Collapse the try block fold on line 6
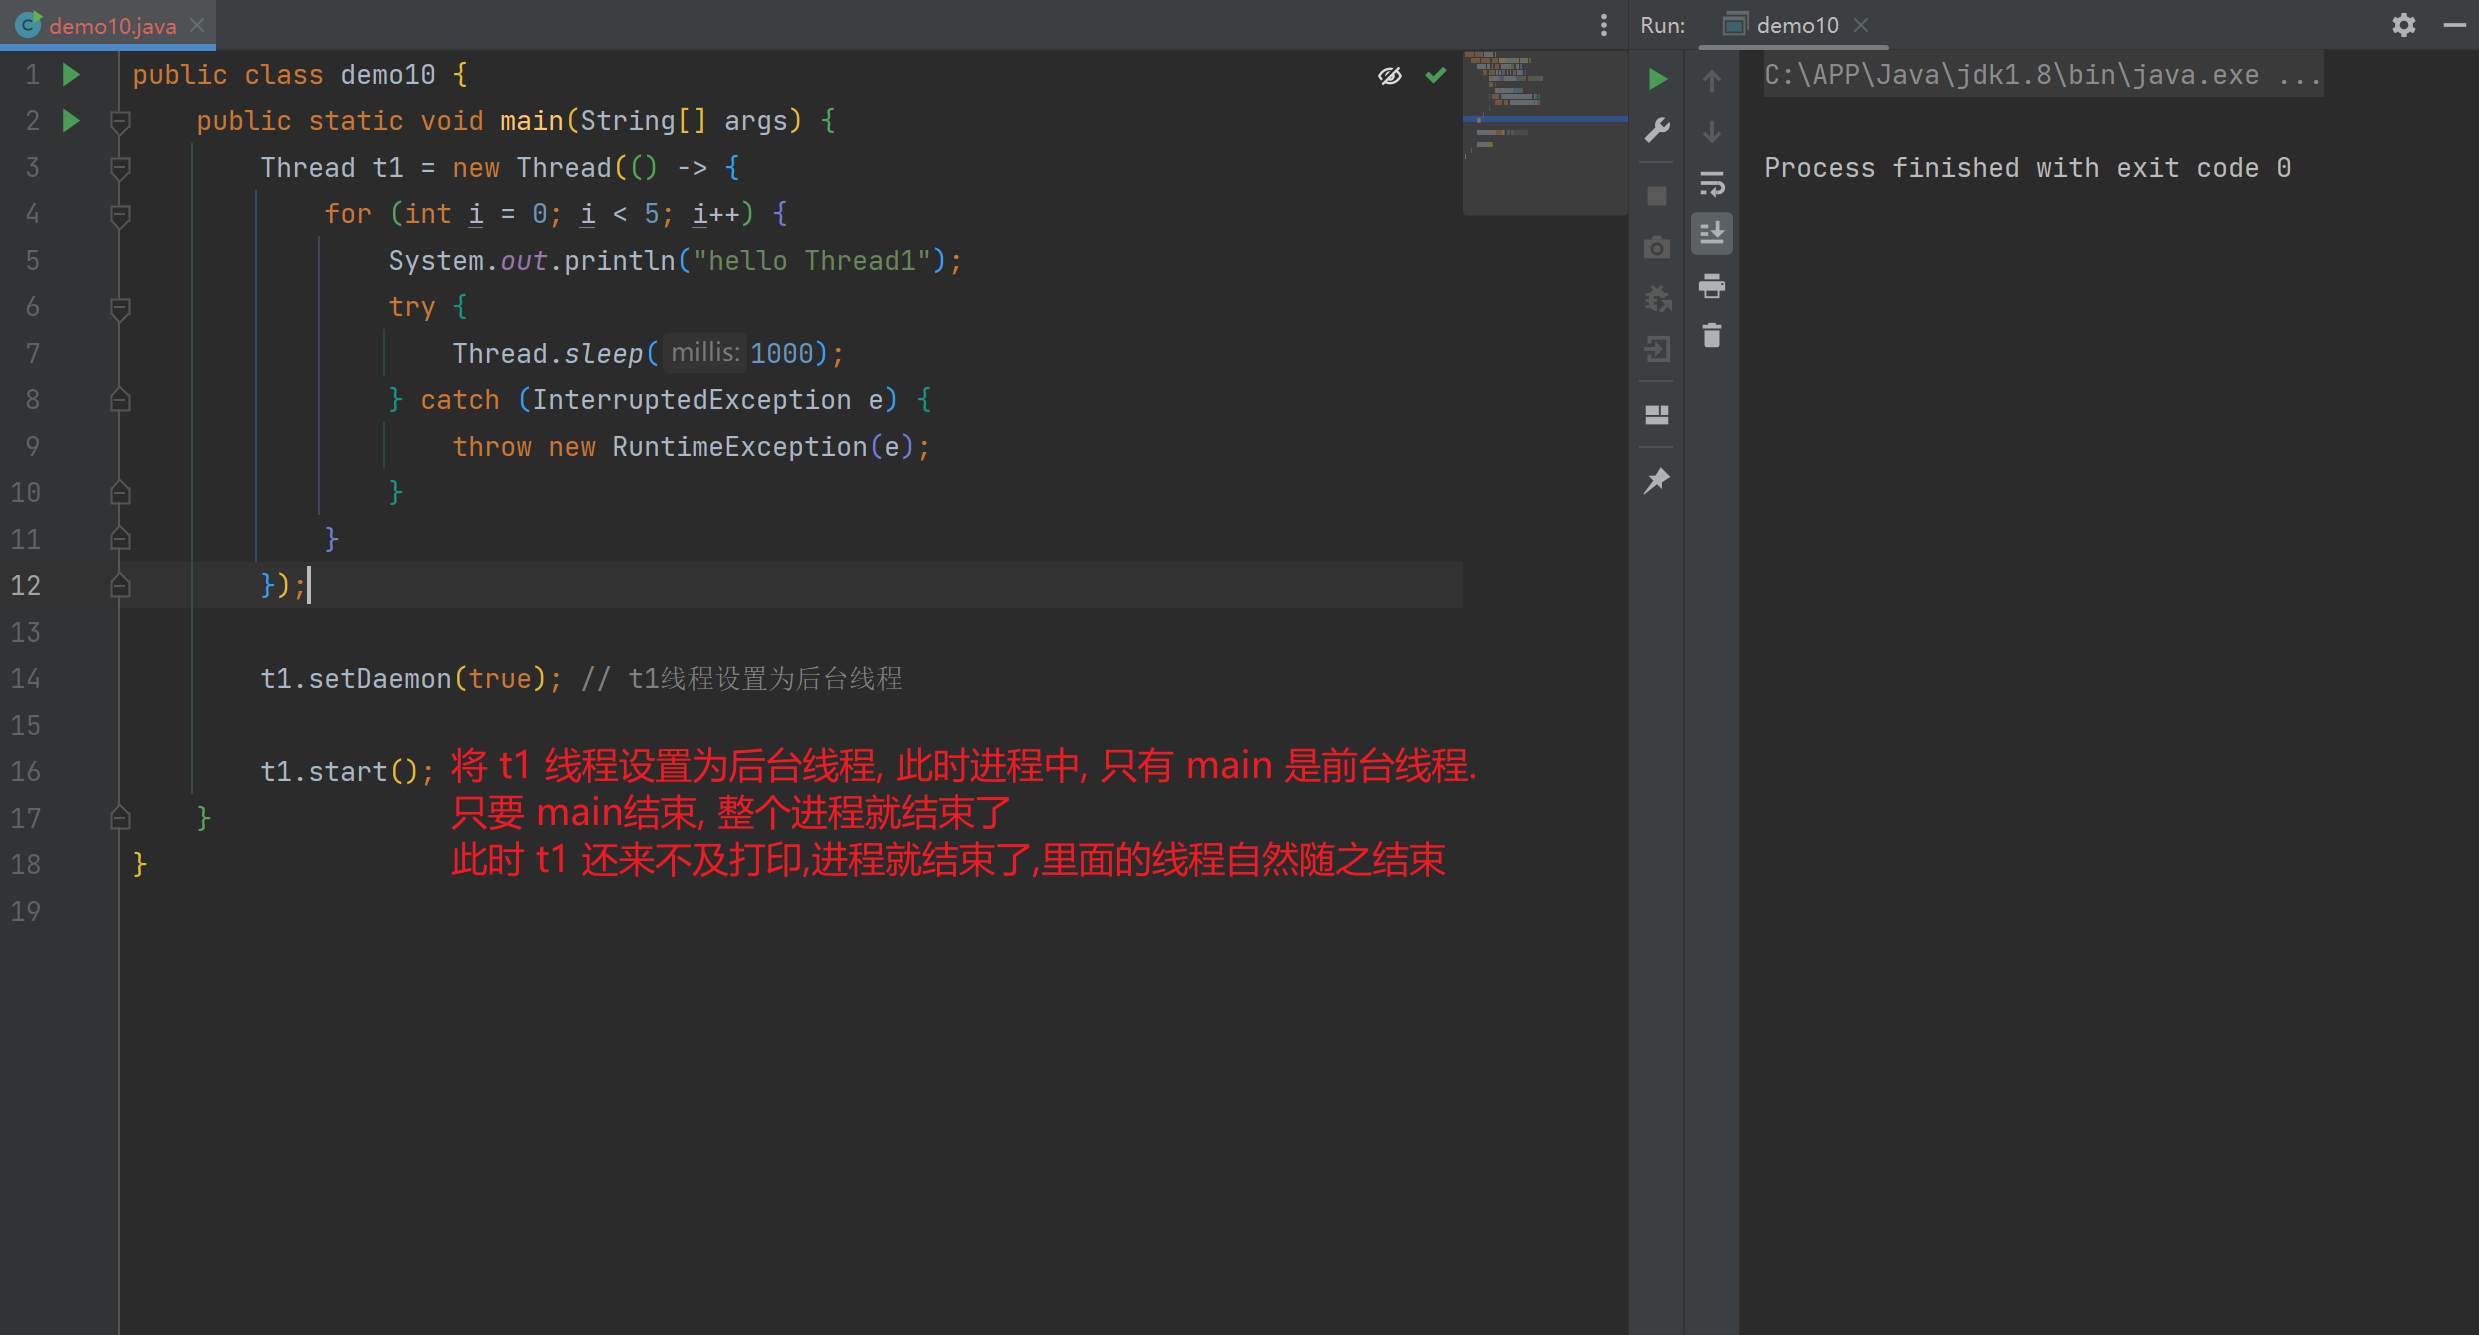2479x1335 pixels. (x=120, y=308)
